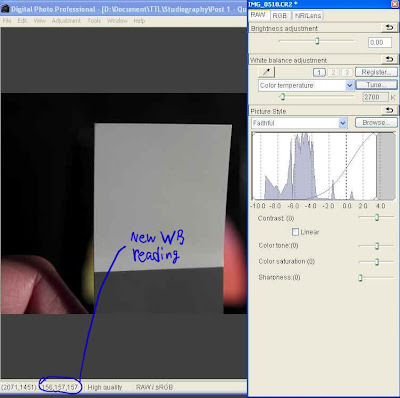
Task: Switch to the RGB tab
Action: point(280,16)
